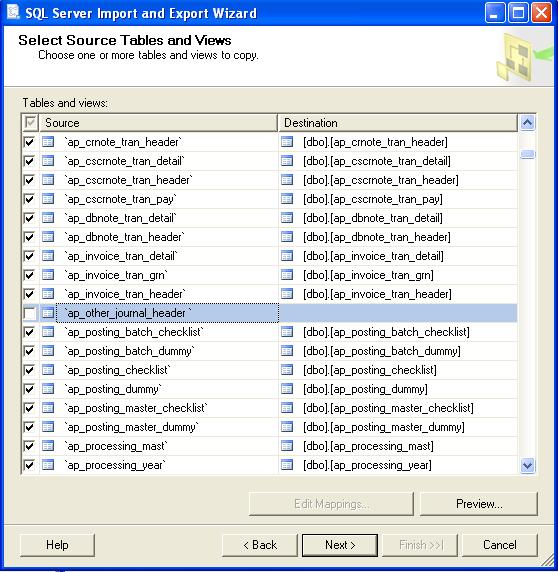Viewport: 558px width, 572px height.
Task: Toggle the select-all checkbox in Source header
Action: click(30, 123)
